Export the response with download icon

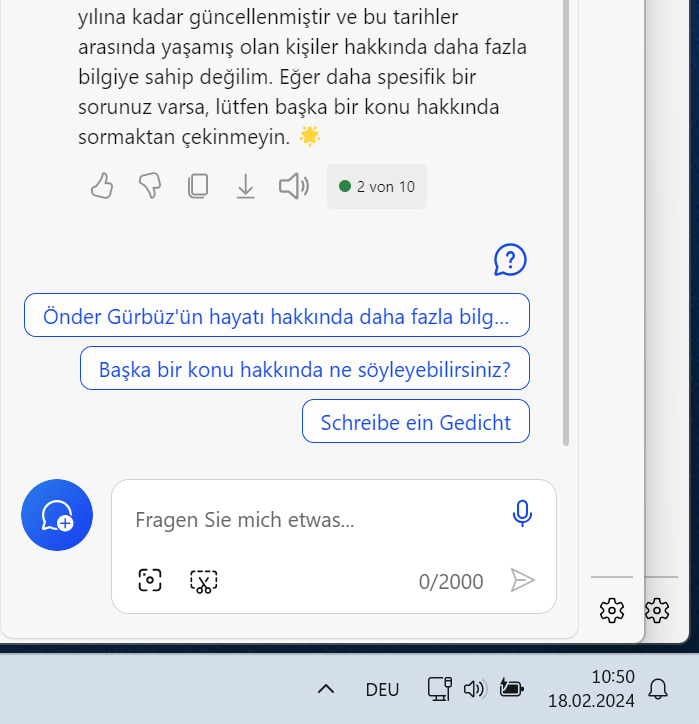tap(246, 186)
